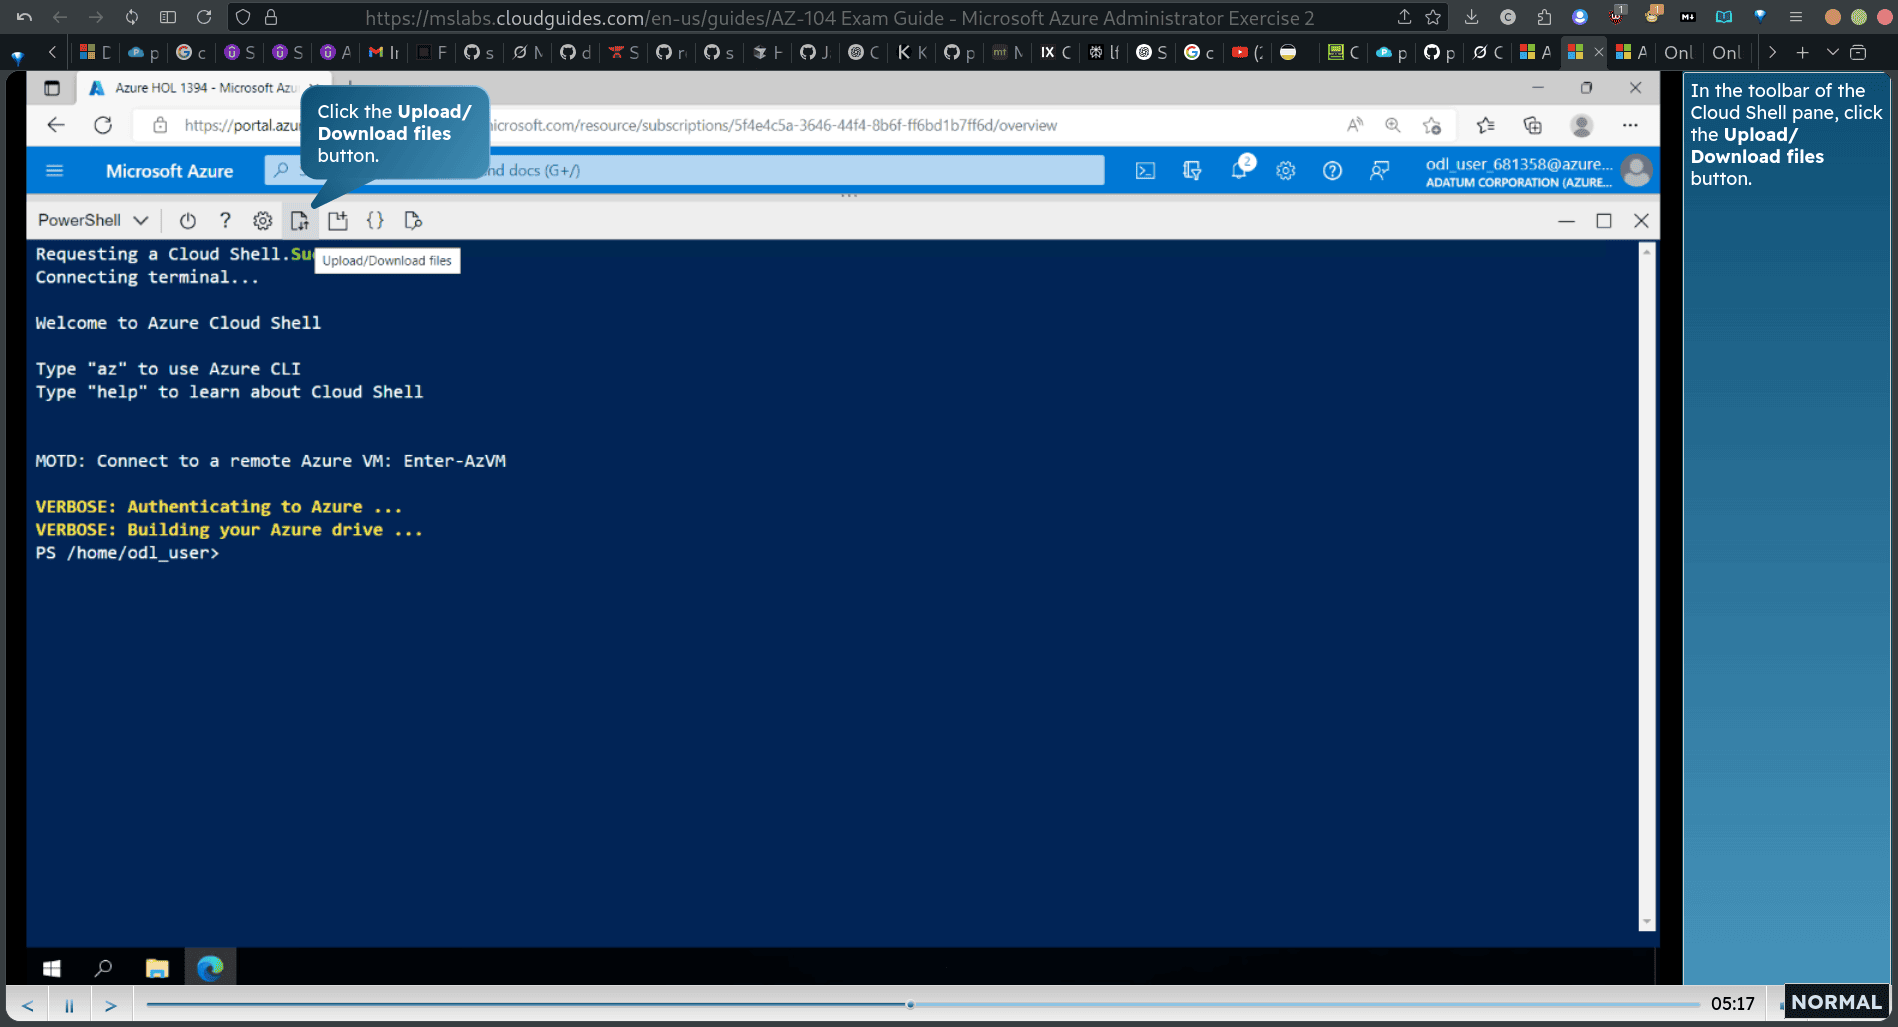Add this page to Edge favorites
This screenshot has height=1027, width=1898.
pyautogui.click(x=1432, y=125)
